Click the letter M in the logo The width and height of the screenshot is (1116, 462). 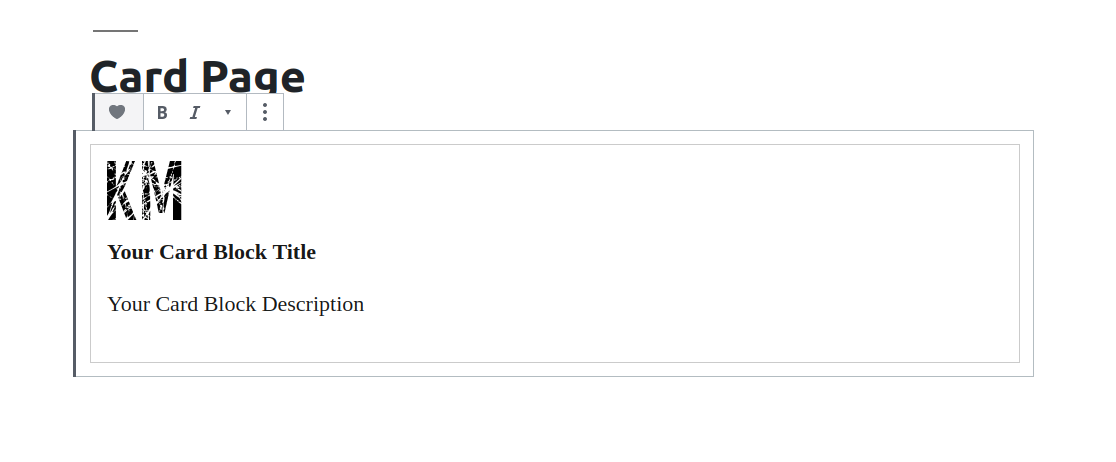(162, 190)
